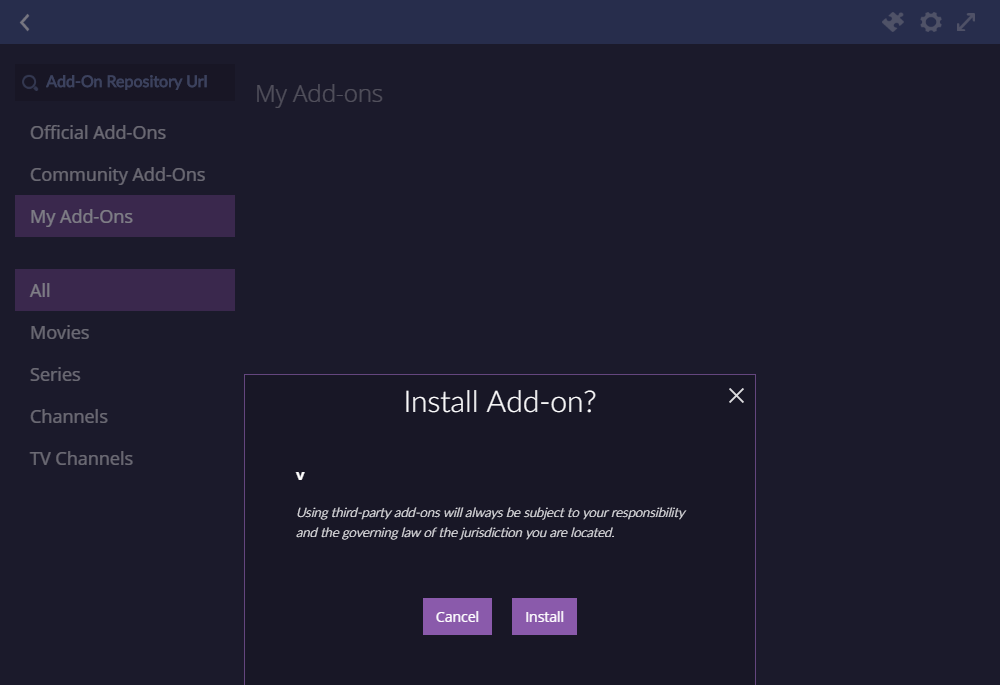Click the 'My Add-ons' page heading

[319, 94]
